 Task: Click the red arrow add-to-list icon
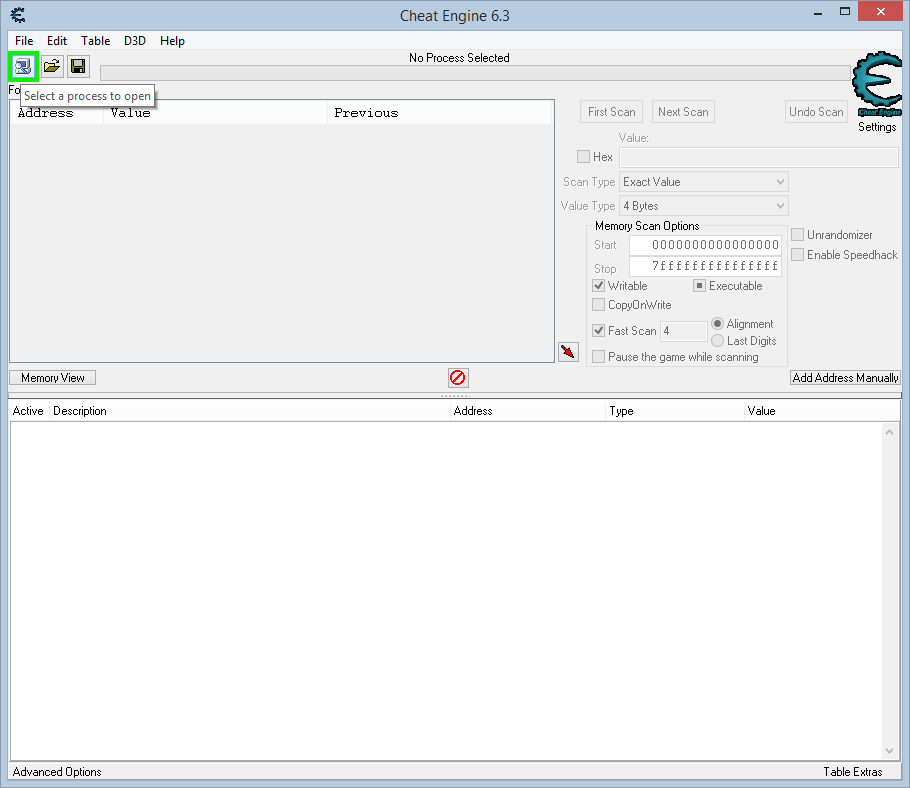568,352
